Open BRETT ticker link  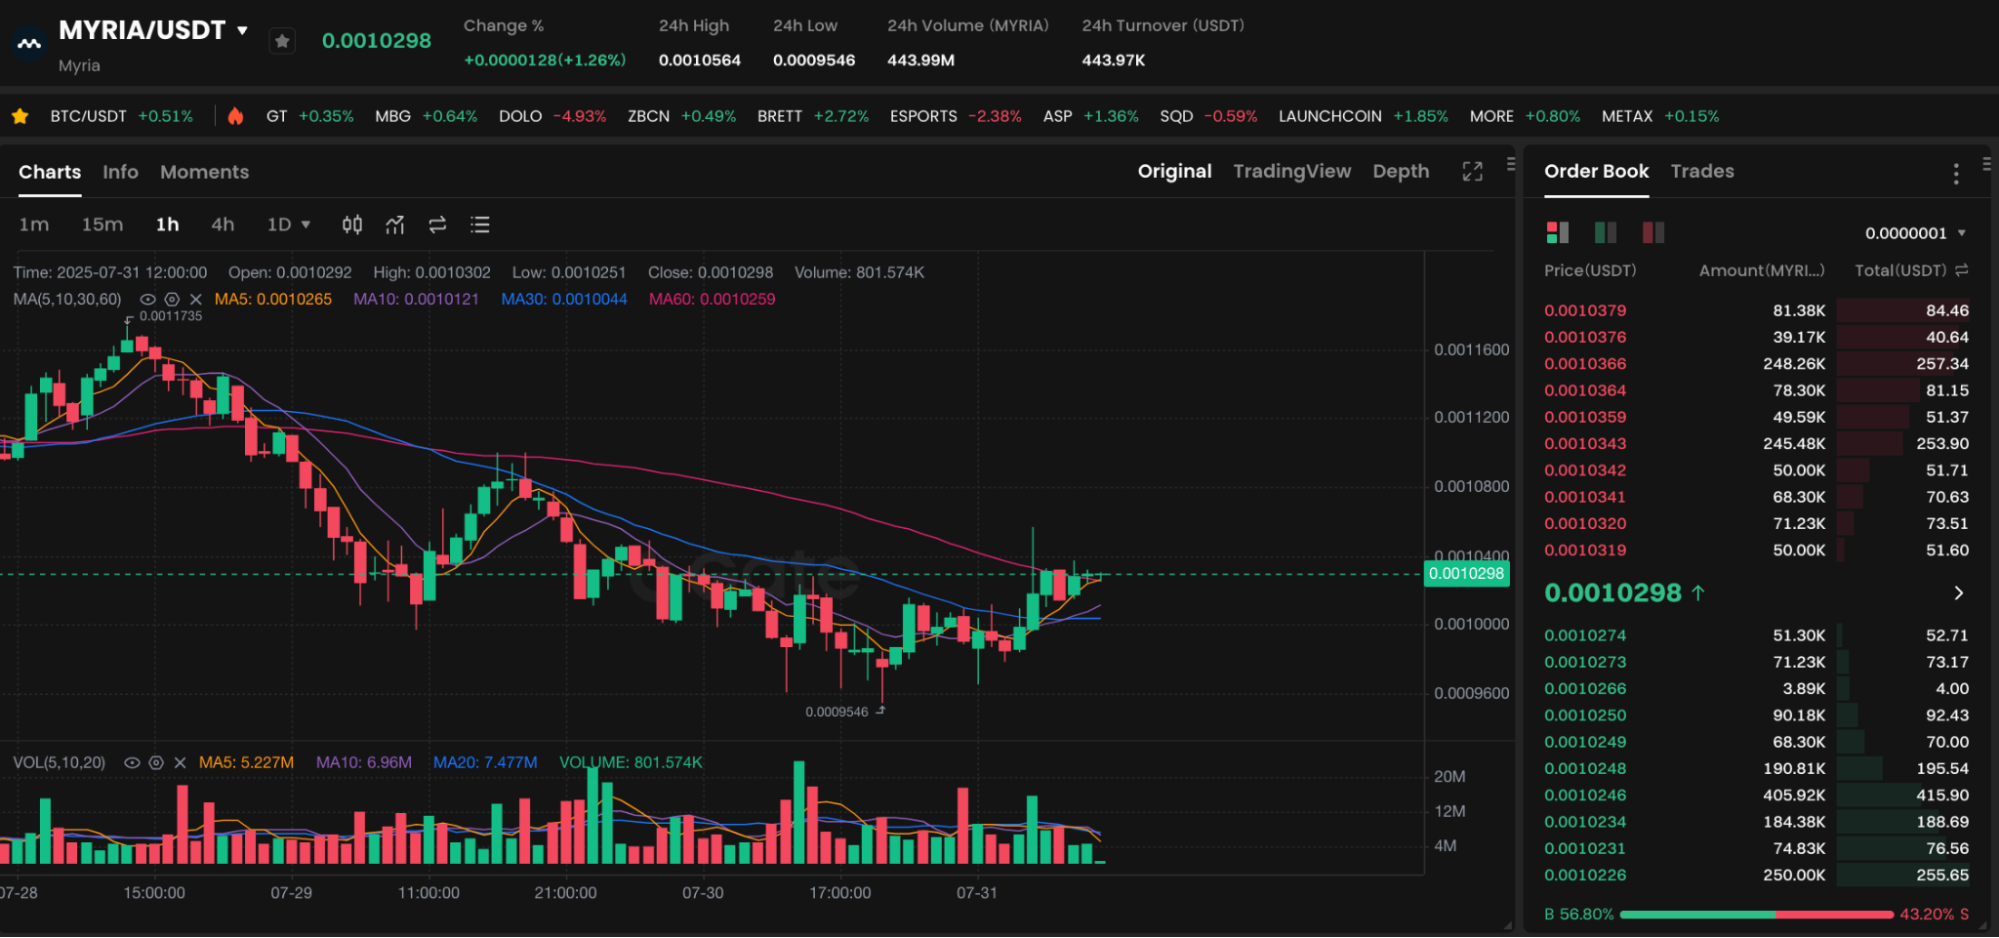pyautogui.click(x=813, y=116)
